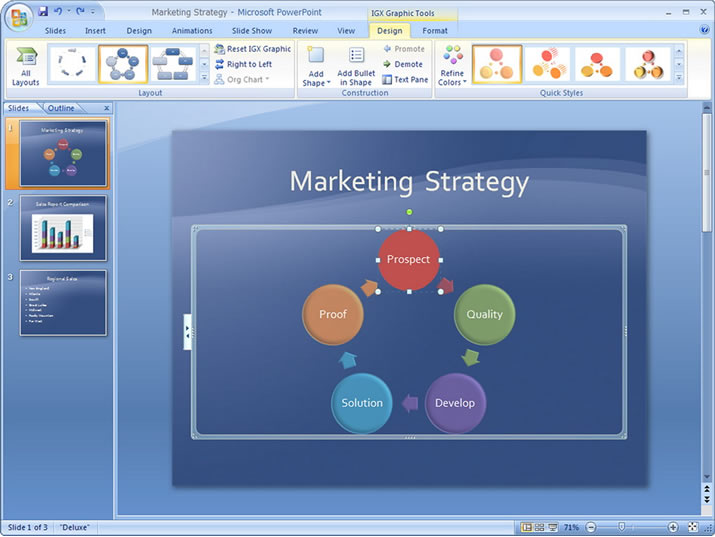Image resolution: width=715 pixels, height=537 pixels.
Task: Toggle Right to Left layout
Action: coord(243,64)
